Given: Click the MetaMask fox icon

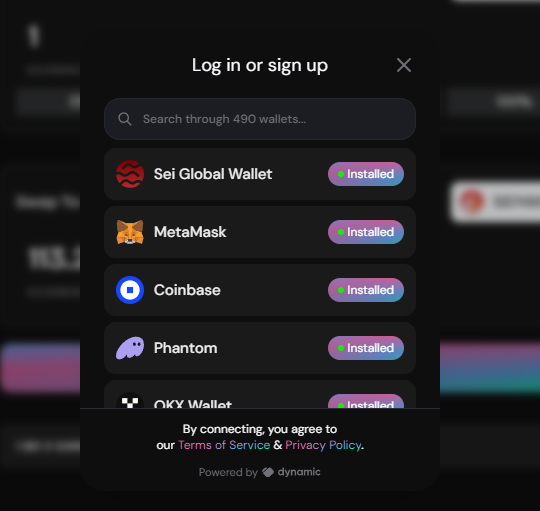Looking at the screenshot, I should 130,232.
